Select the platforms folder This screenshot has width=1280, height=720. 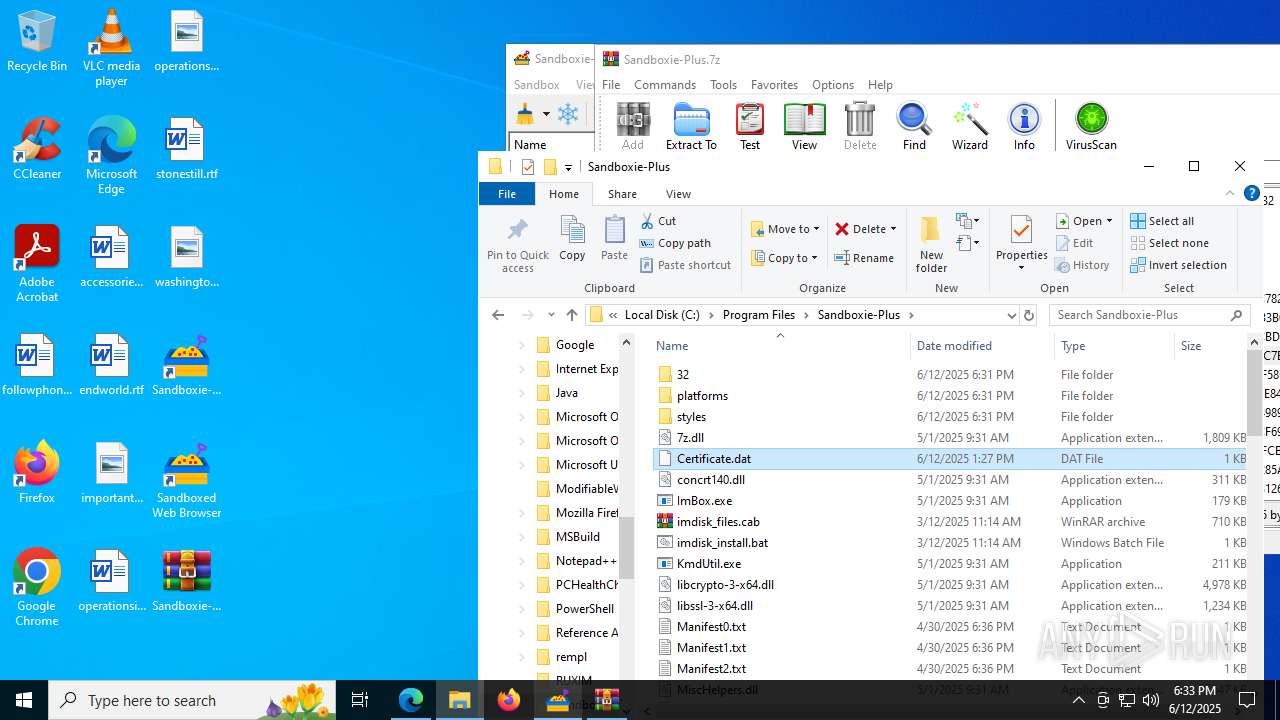pos(702,396)
